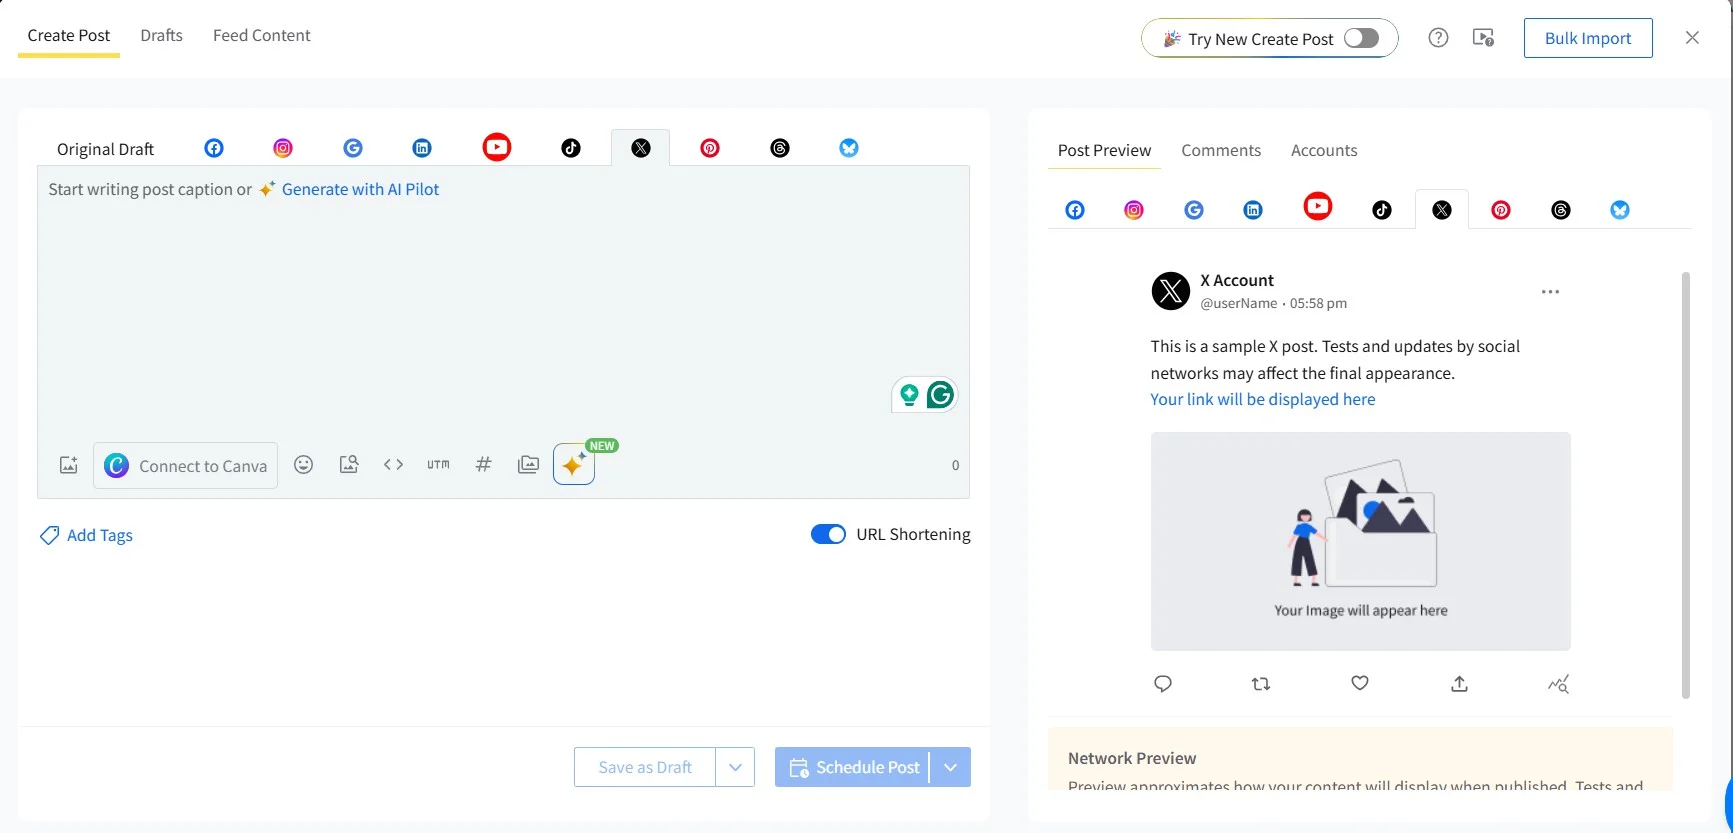Image resolution: width=1733 pixels, height=833 pixels.
Task: Show TikTok preview in Post Preview panel
Action: tap(1382, 210)
